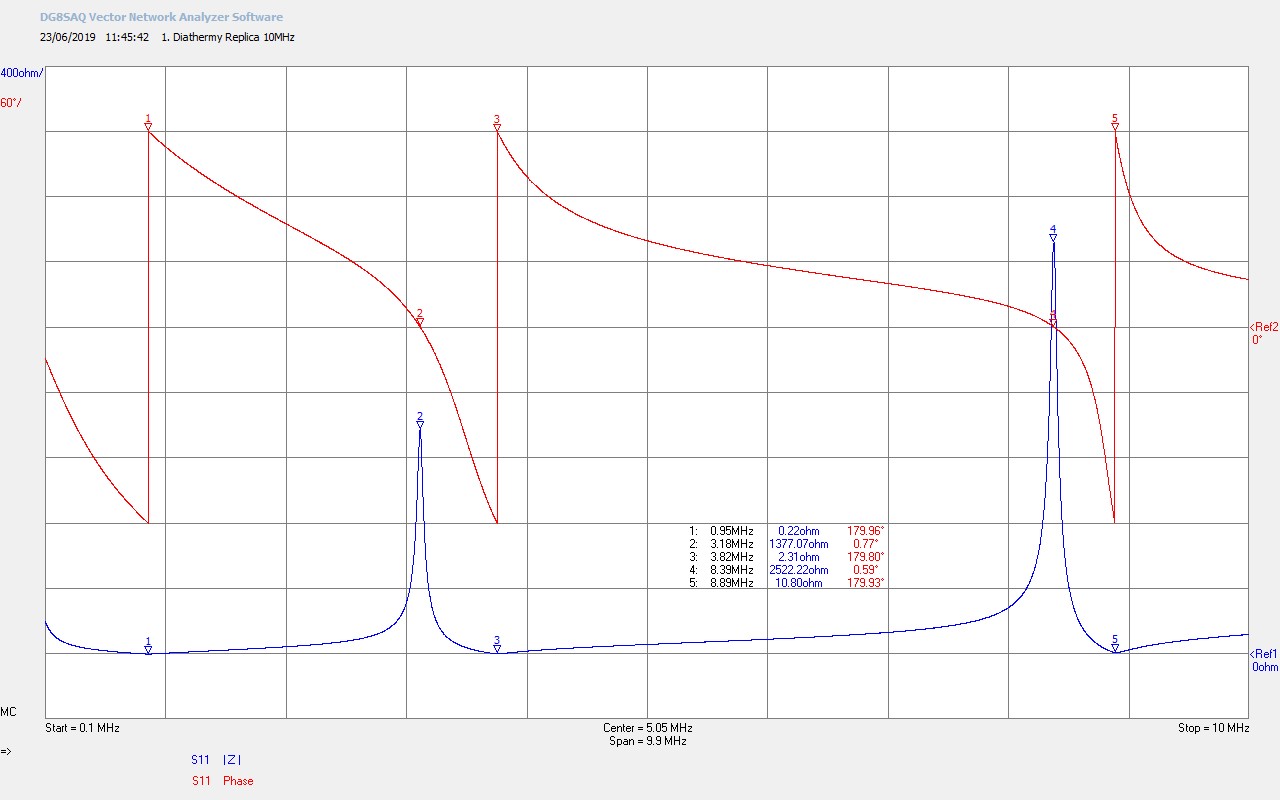The height and width of the screenshot is (800, 1280).
Task: Click marker 1 row 0.95MHz in table
Action: tap(787, 531)
